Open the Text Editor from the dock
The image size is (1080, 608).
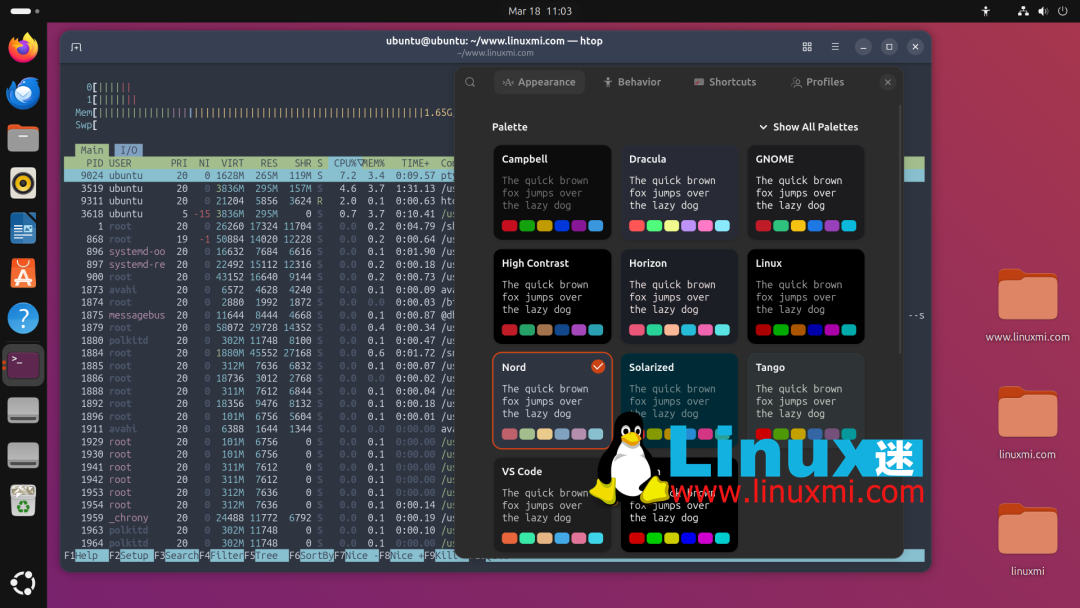tap(22, 228)
